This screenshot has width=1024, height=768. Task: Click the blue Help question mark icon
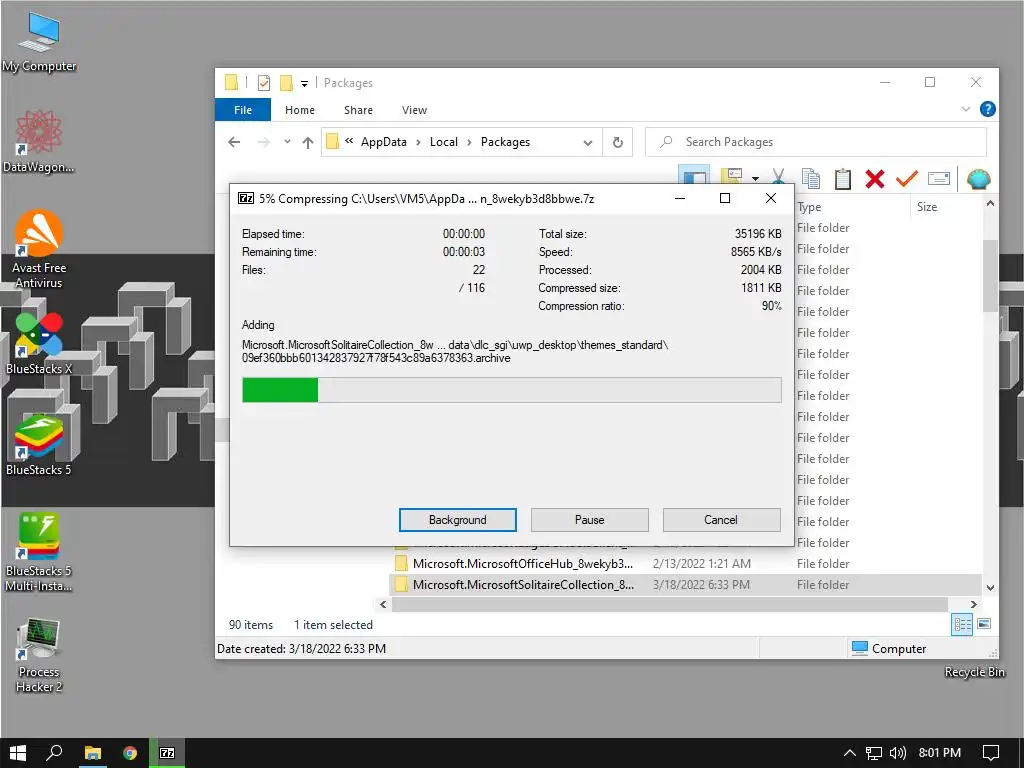[x=987, y=109]
